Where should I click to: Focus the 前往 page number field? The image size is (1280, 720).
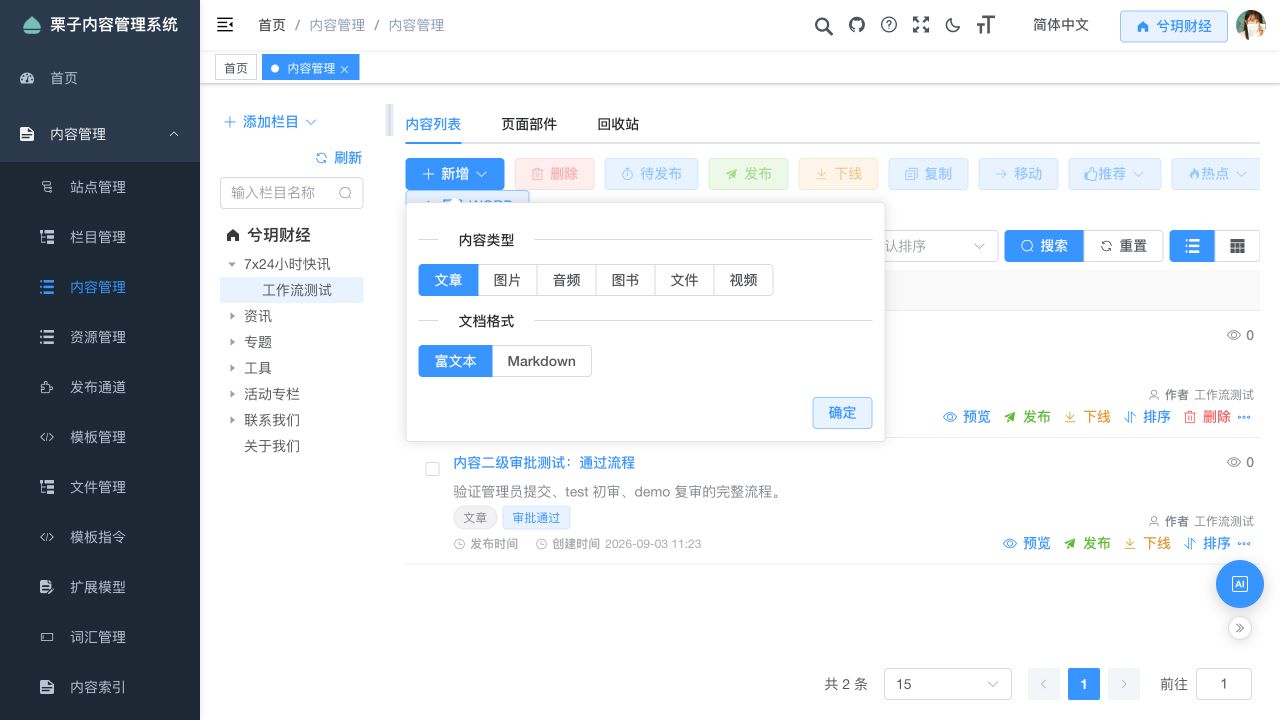[1224, 684]
